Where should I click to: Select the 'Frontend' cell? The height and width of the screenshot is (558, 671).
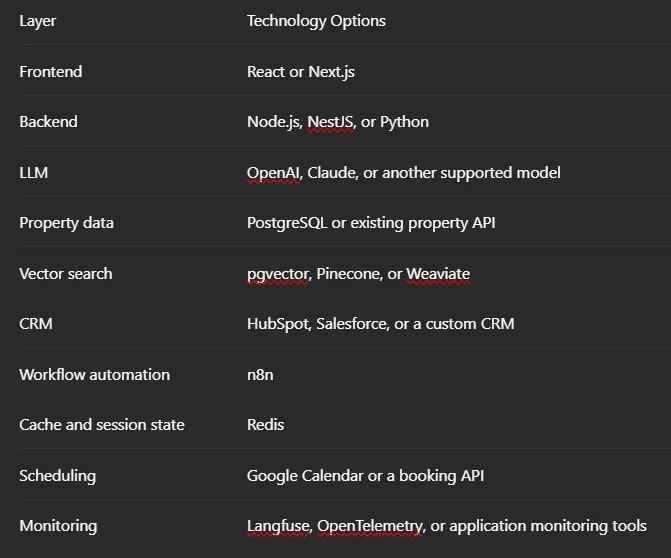[50, 71]
